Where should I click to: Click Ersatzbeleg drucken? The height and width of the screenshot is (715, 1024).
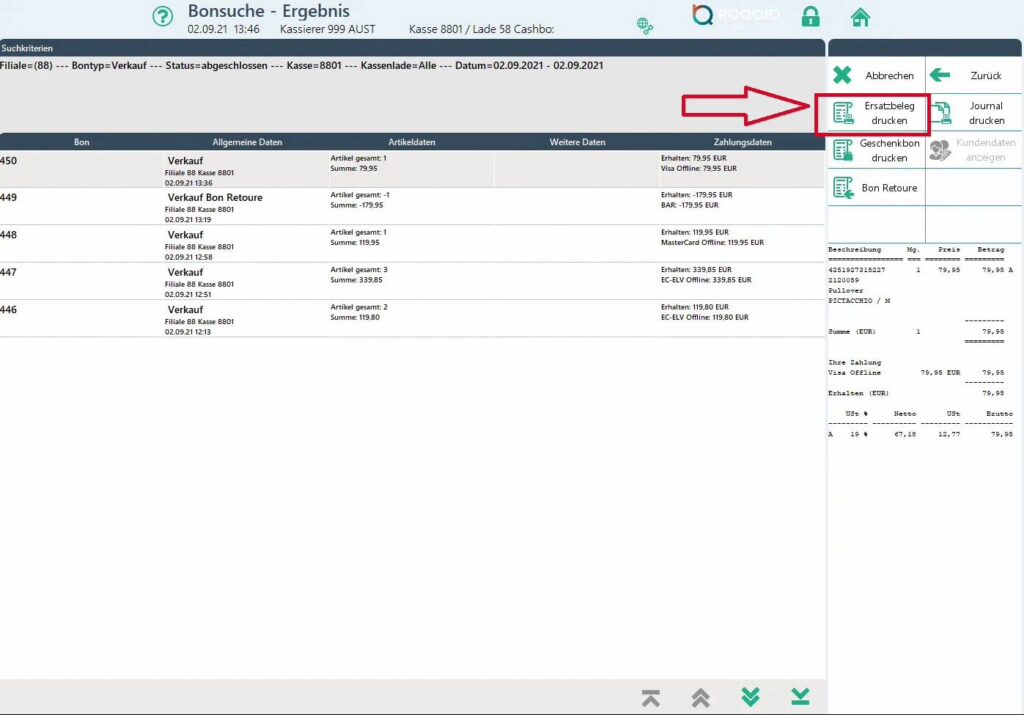(x=876, y=113)
